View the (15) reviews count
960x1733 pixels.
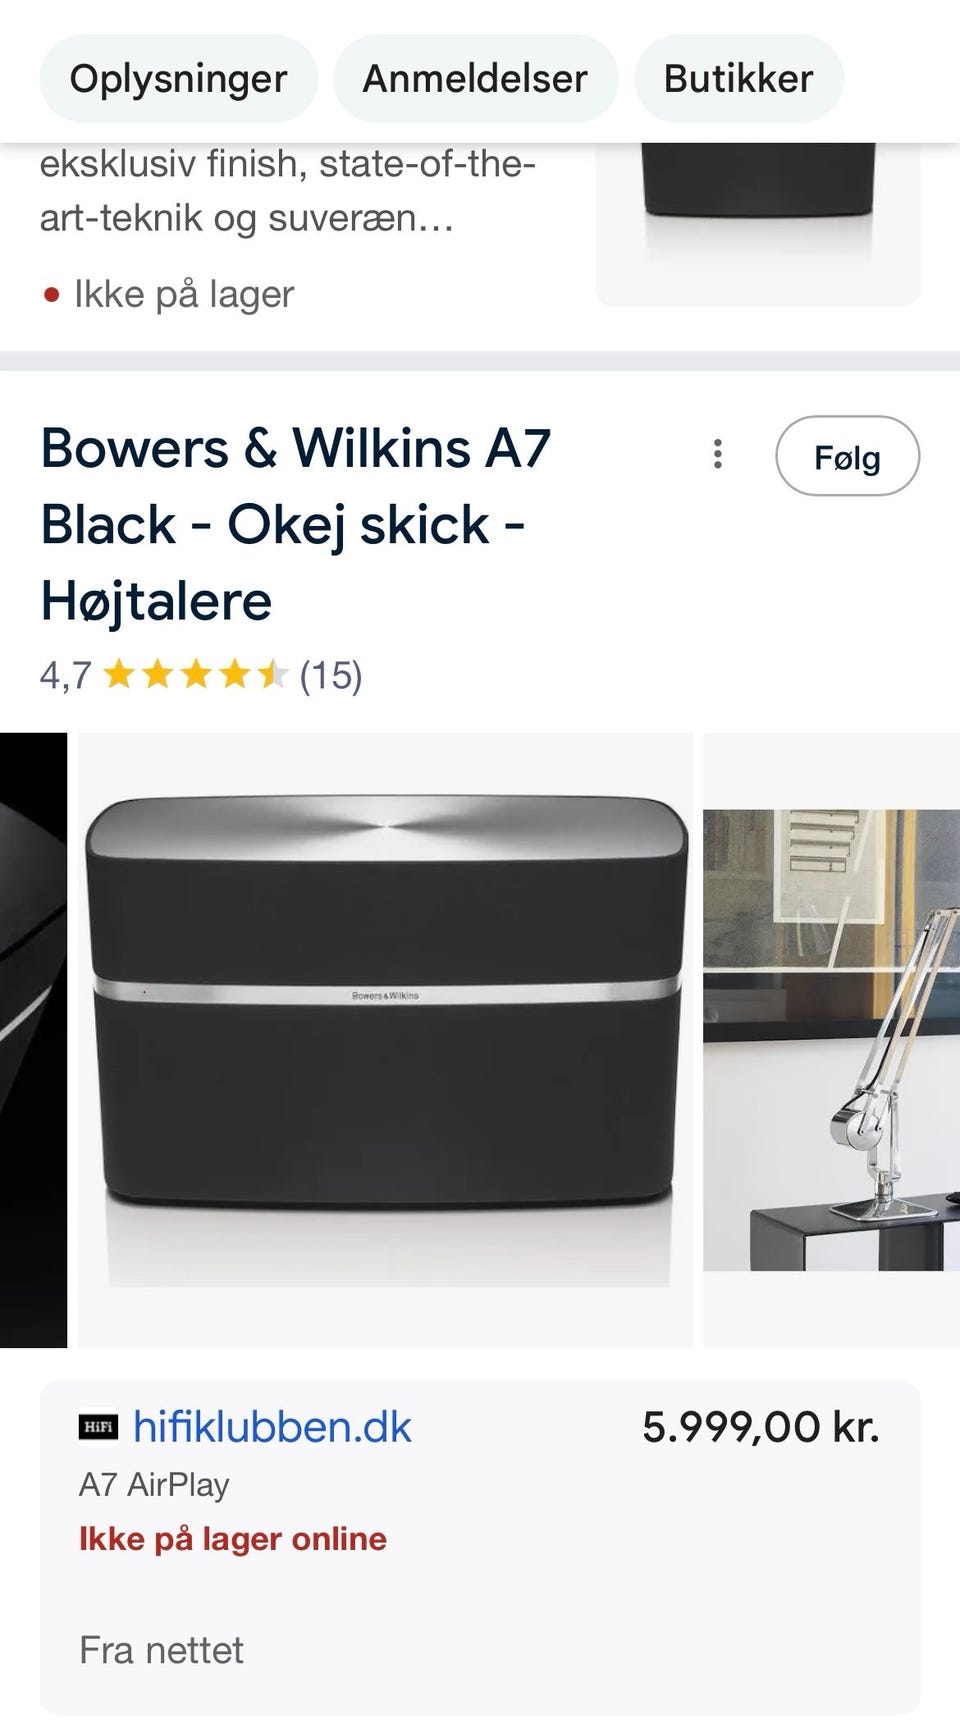(331, 675)
